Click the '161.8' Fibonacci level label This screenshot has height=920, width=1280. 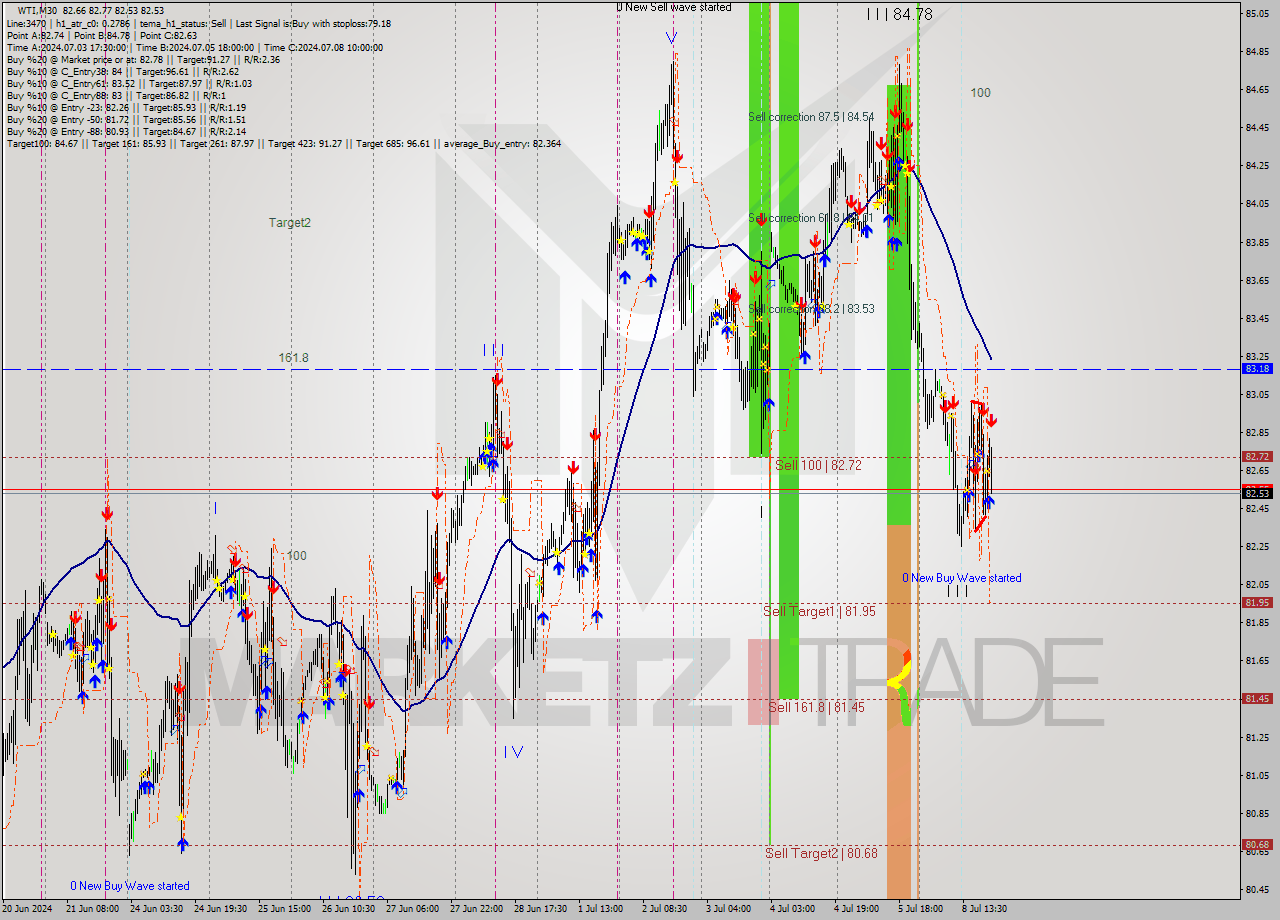coord(293,357)
